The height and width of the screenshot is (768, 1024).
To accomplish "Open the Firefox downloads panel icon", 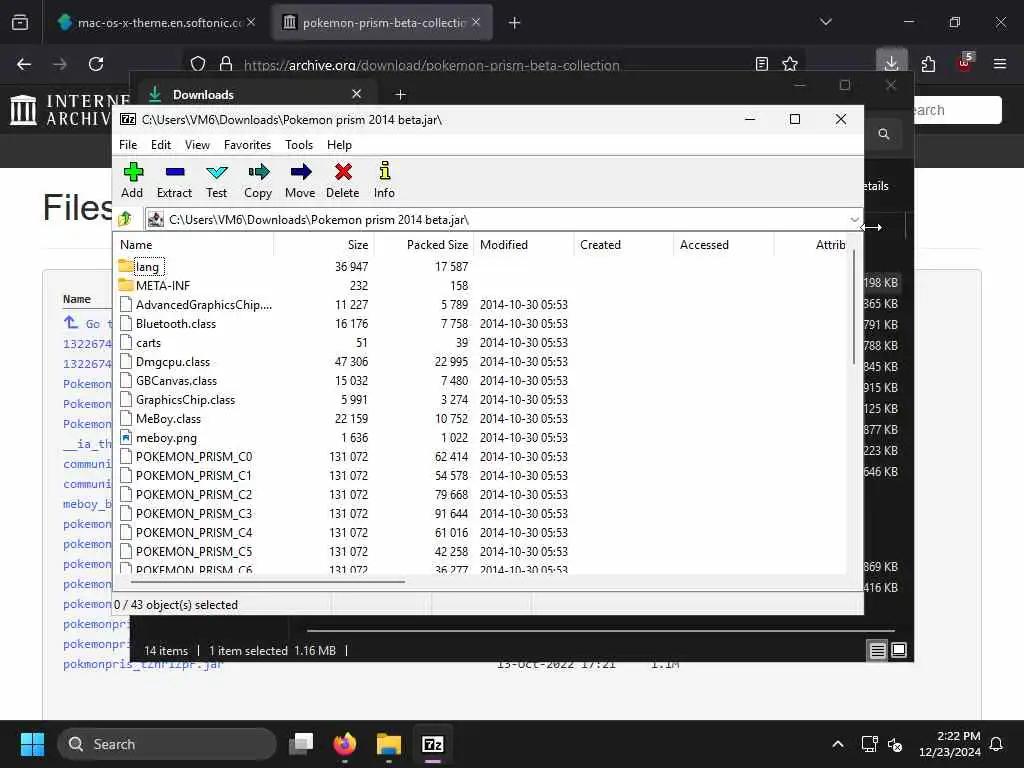I will point(891,64).
